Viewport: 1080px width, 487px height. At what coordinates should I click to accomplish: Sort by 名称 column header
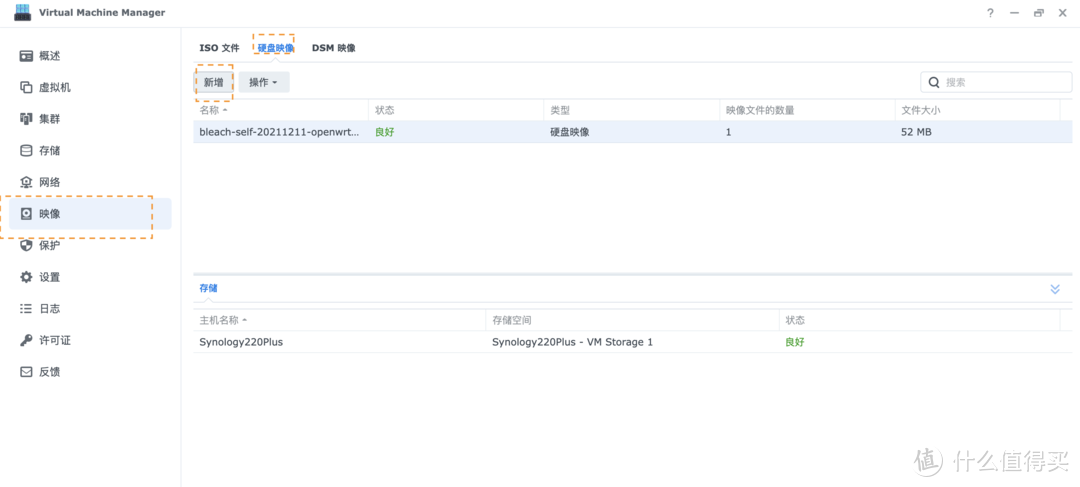[214, 110]
